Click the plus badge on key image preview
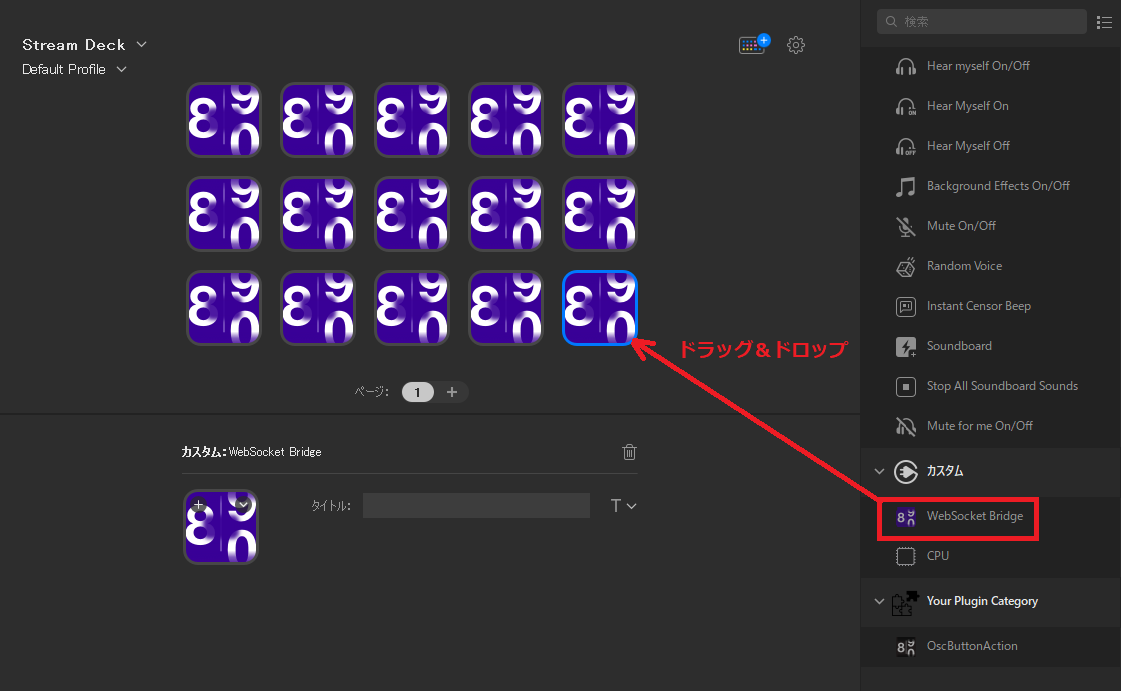 [x=198, y=504]
